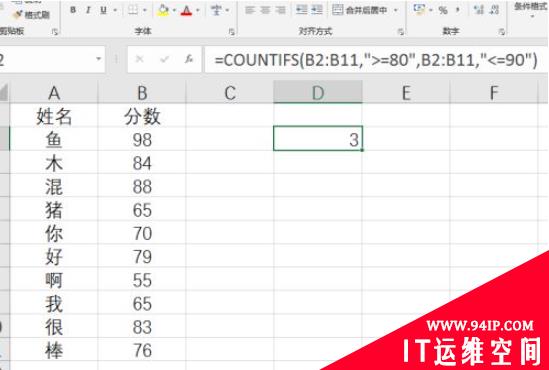
Task: Apply cell borders icon
Action: tap(133, 10)
